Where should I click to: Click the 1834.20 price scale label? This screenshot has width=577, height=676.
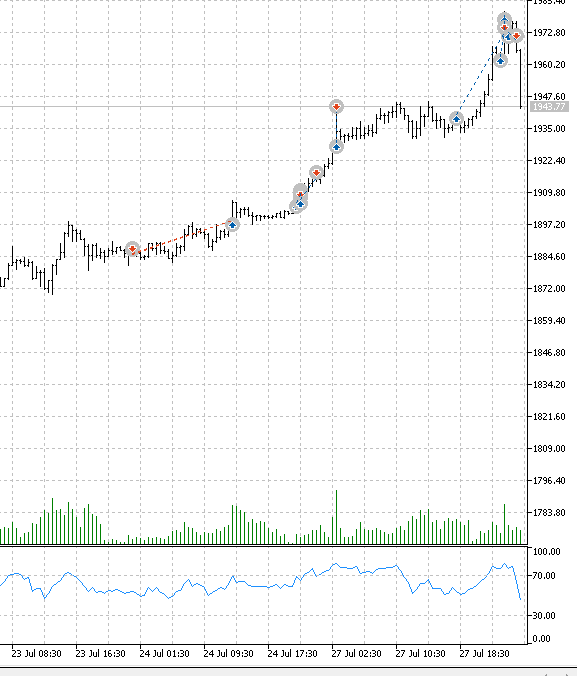tap(549, 384)
